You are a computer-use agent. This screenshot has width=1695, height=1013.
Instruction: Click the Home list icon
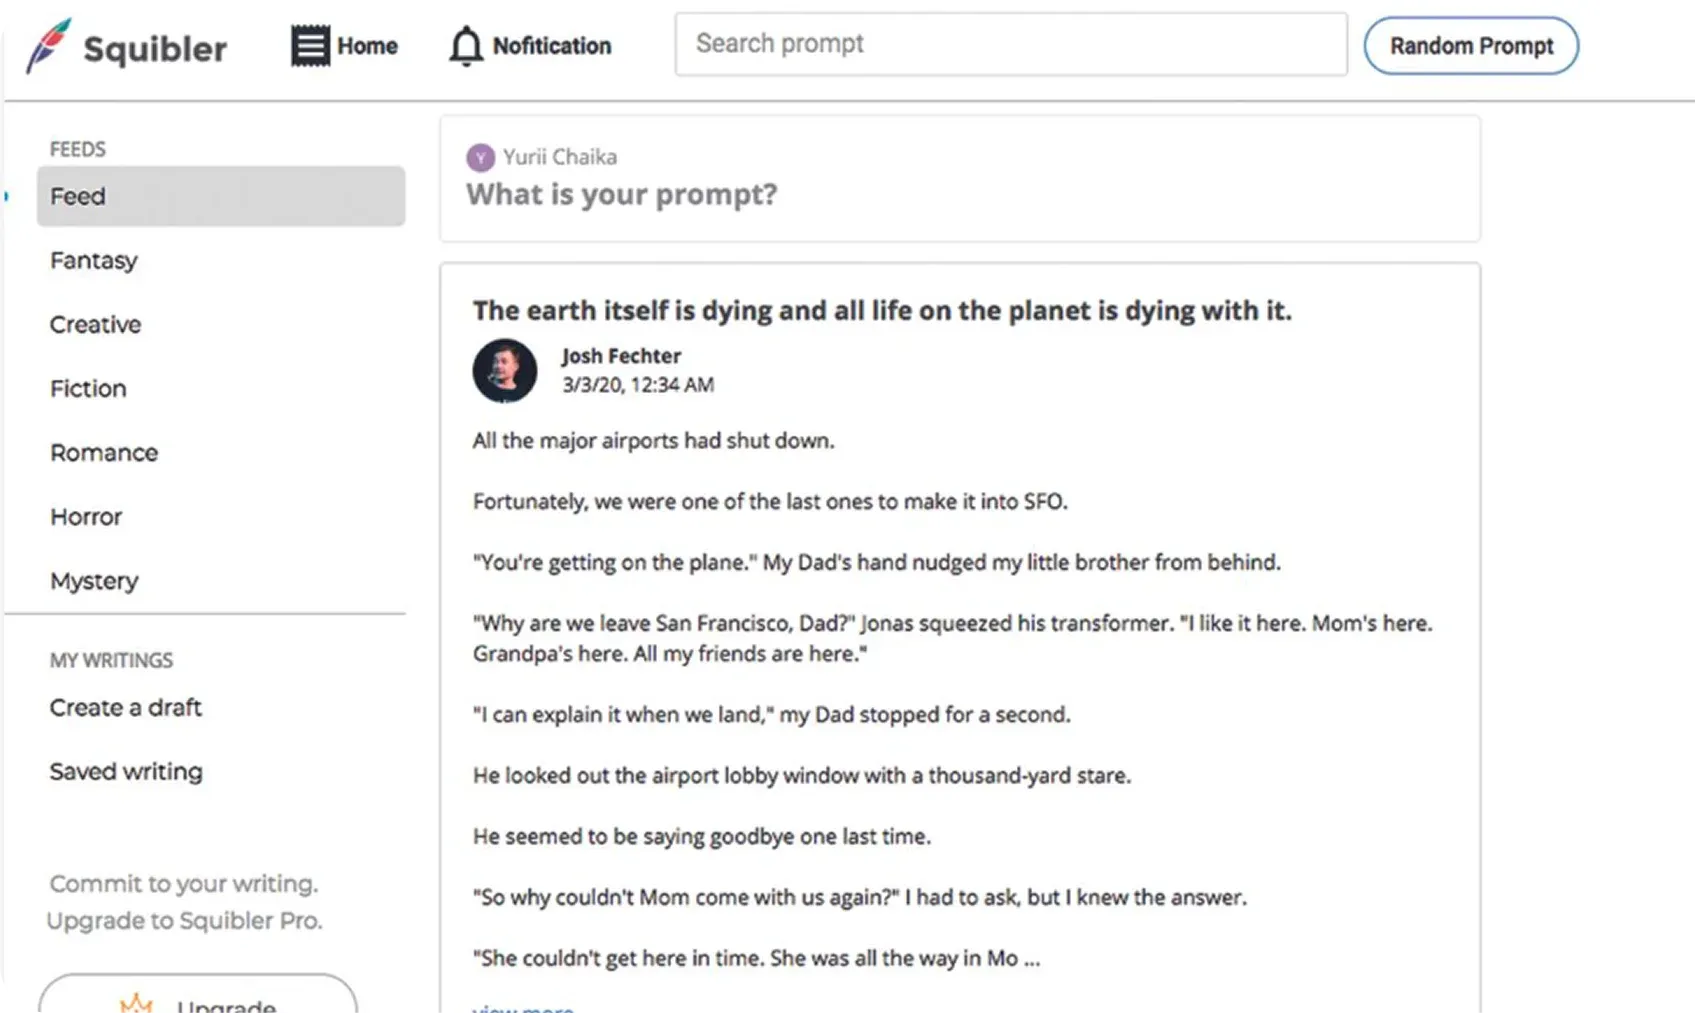tap(310, 46)
